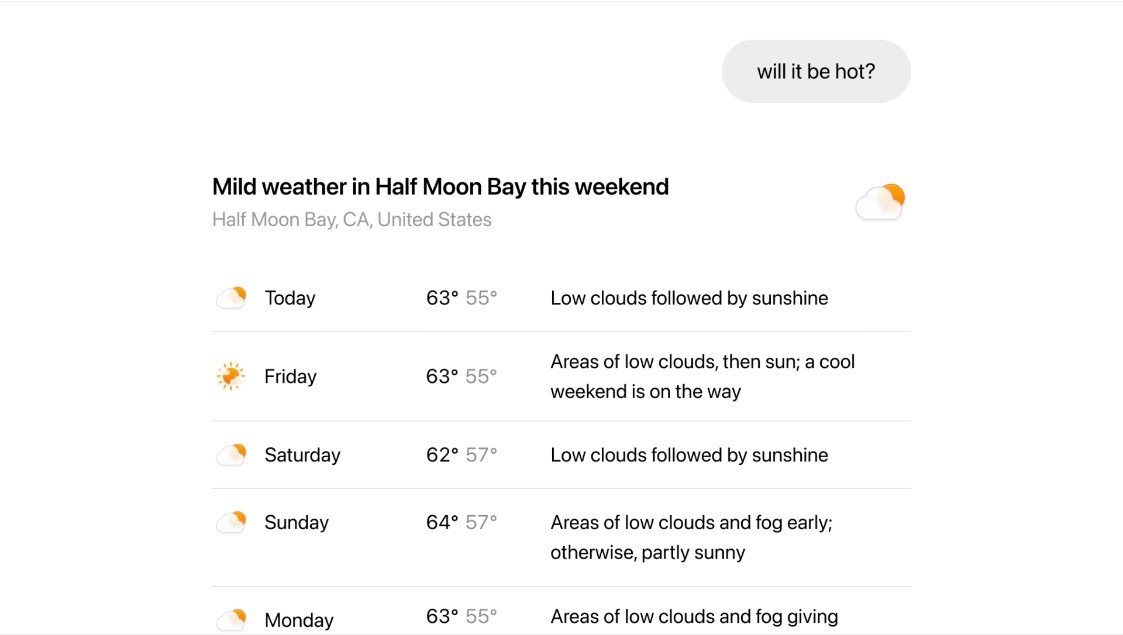Click Saturday's partly cloudy icon
Screen dimensions: 1123x635
pyautogui.click(x=231, y=455)
